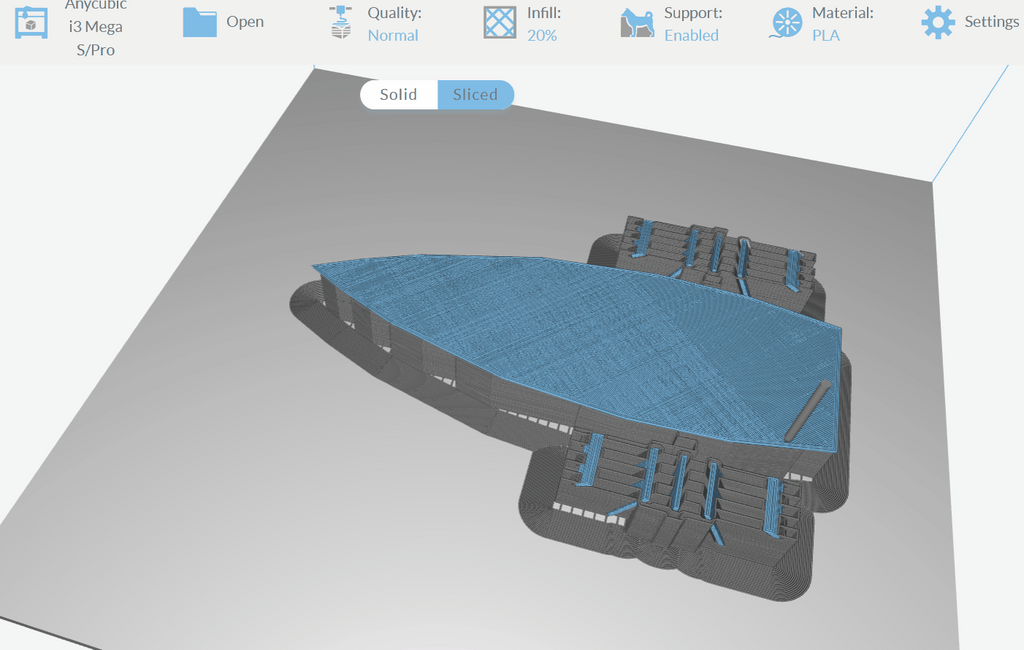Open a model file via Open label

[x=245, y=22]
